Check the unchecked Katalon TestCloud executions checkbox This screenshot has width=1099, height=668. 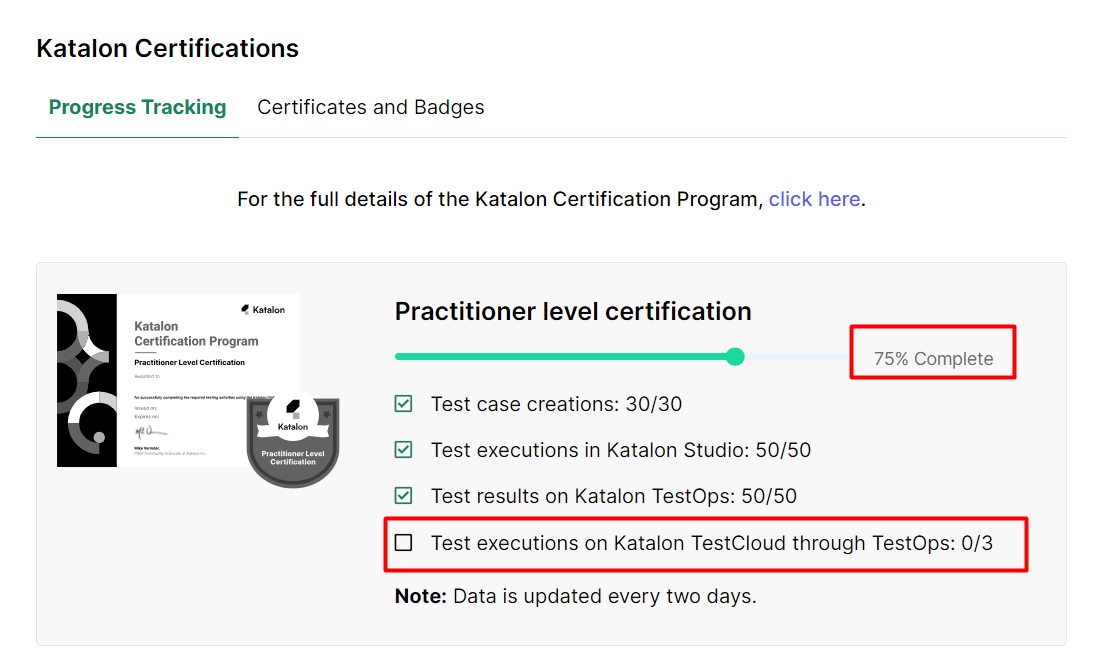point(404,543)
